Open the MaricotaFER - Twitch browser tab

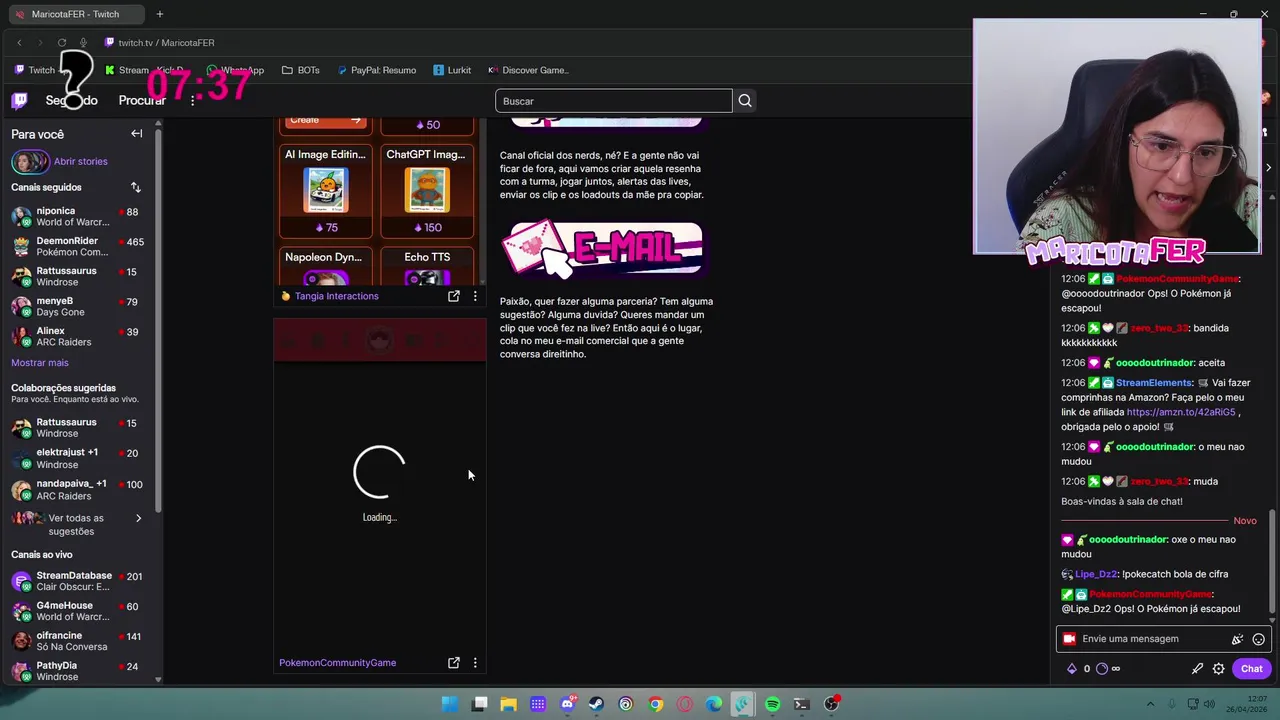point(75,14)
